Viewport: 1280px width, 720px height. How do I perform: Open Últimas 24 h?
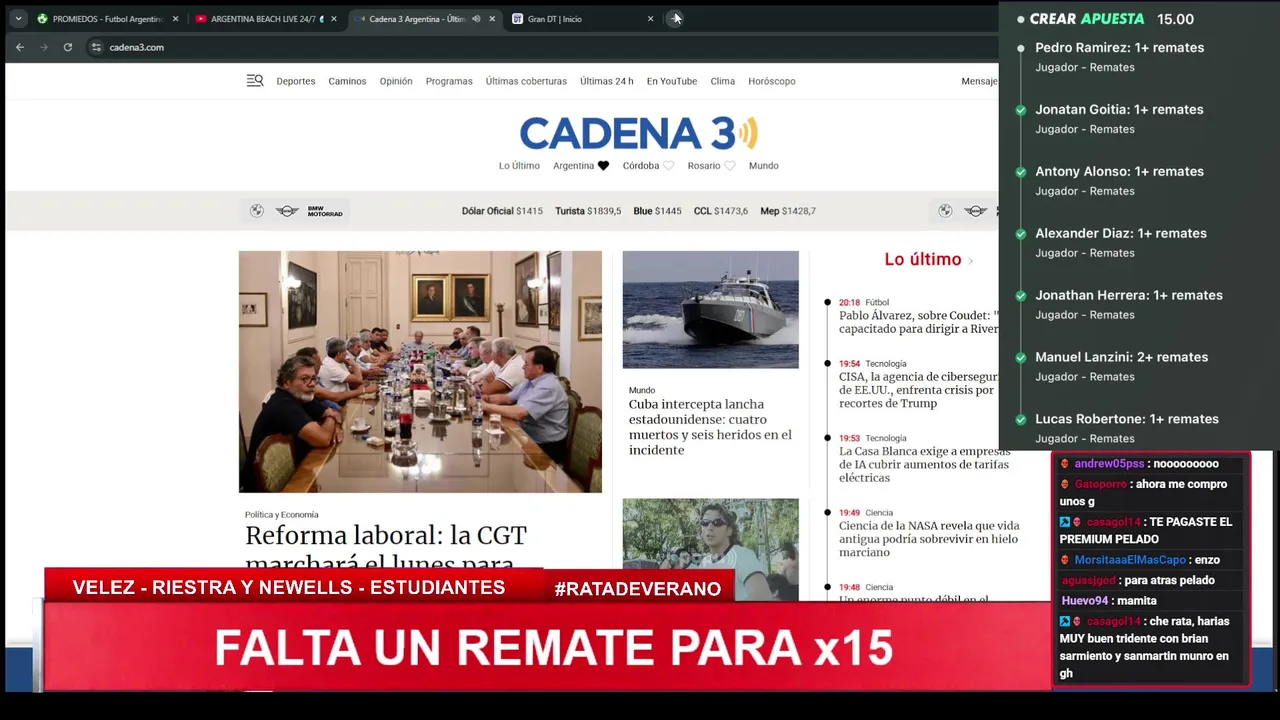click(x=607, y=81)
